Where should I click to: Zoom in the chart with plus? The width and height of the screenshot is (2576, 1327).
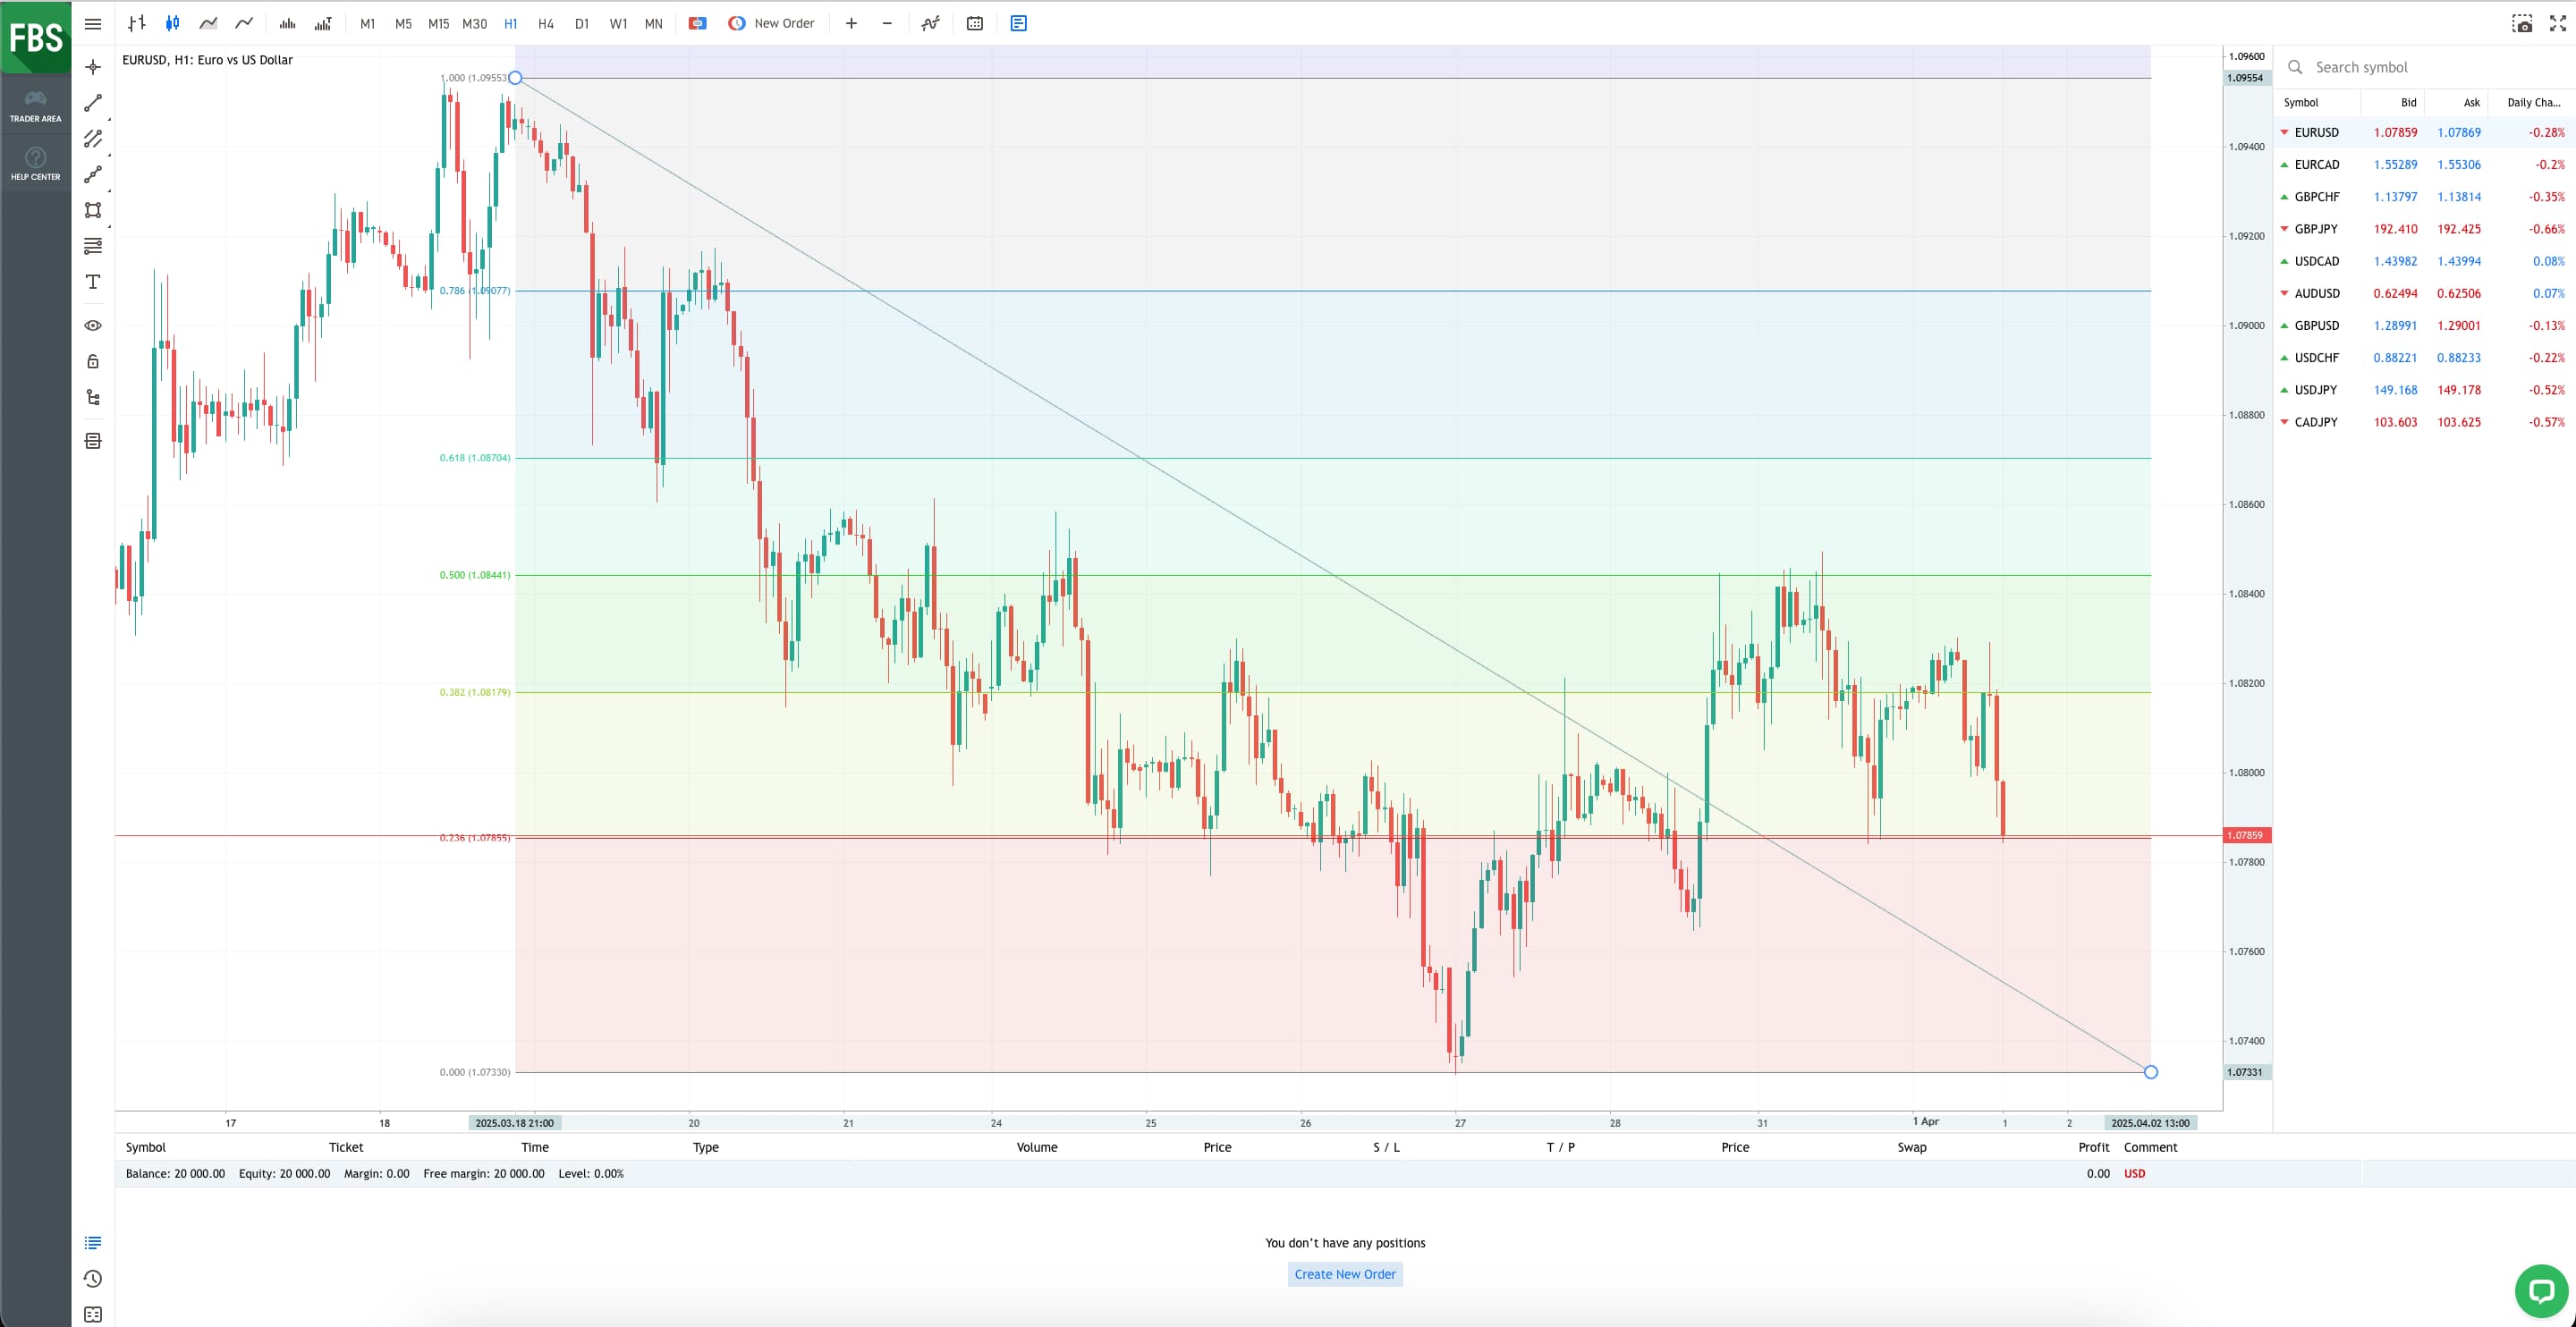pyautogui.click(x=851, y=23)
